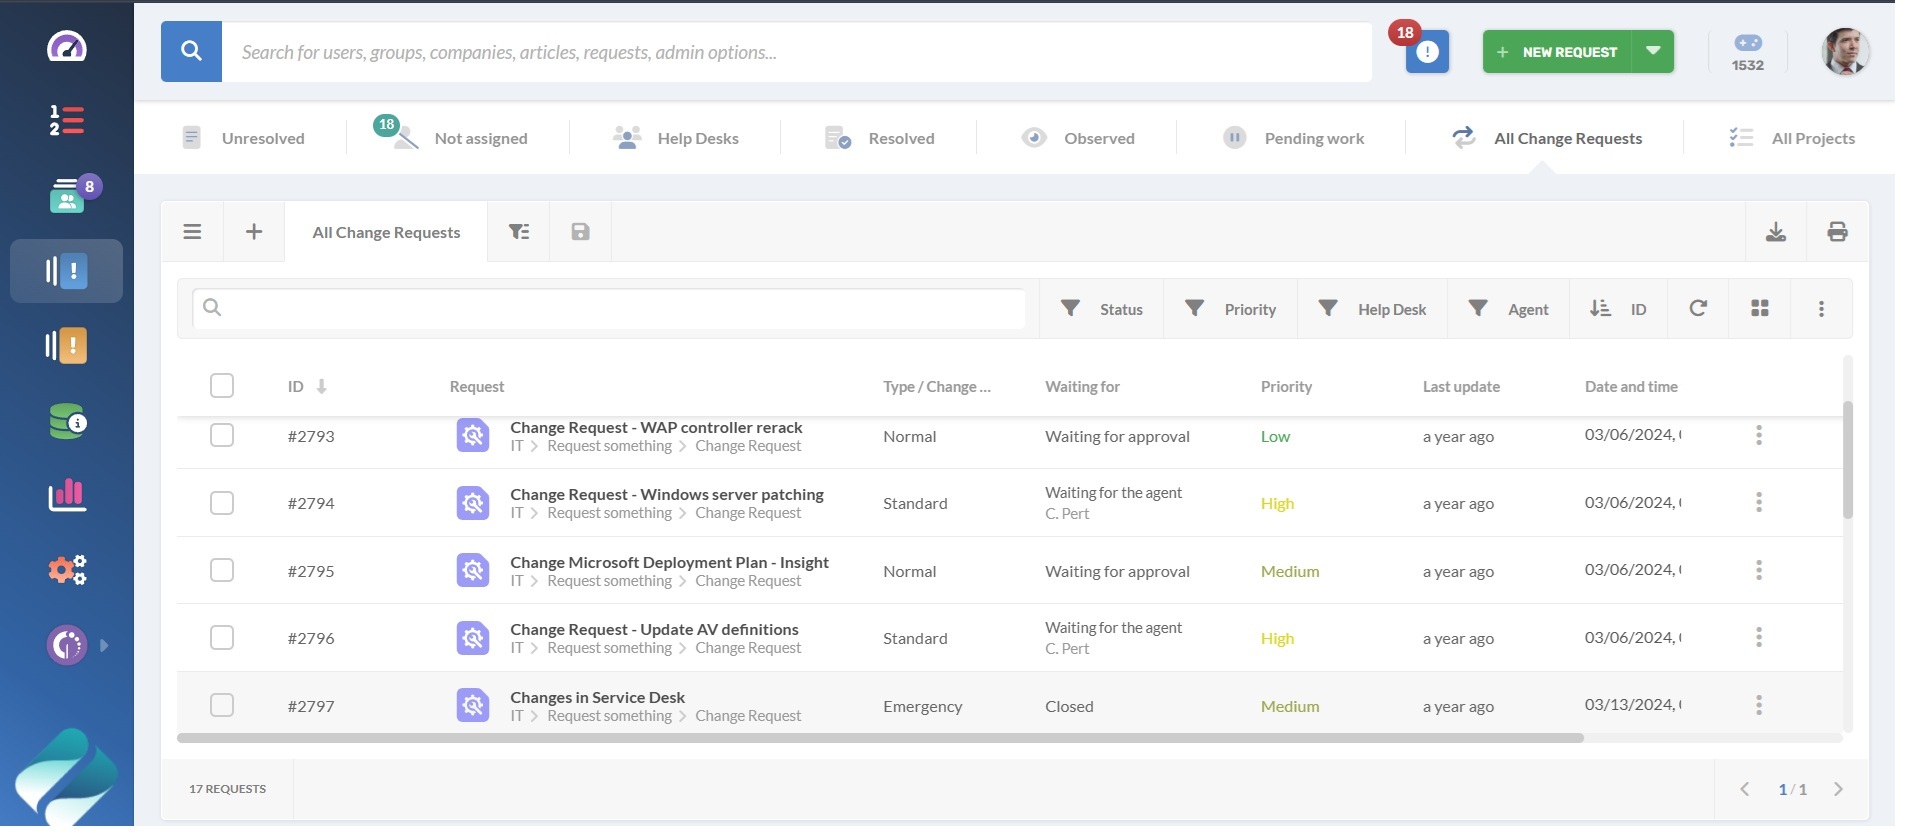
Task: Open notifications bell with 18 alerts
Action: (1427, 52)
